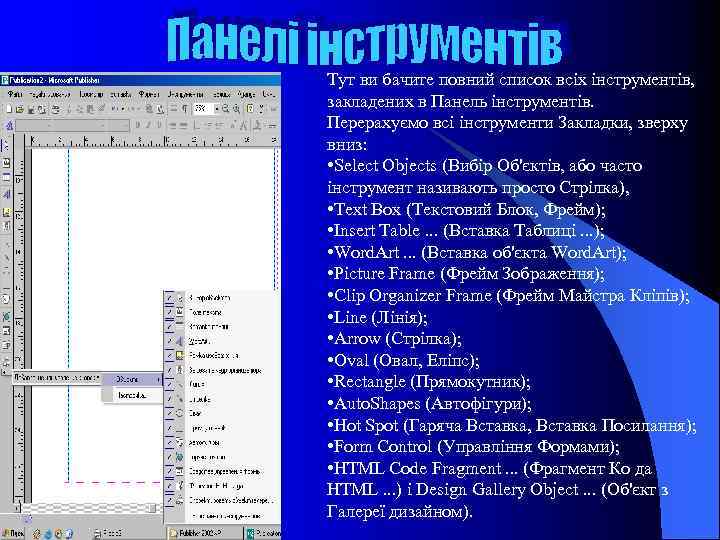Uncheck Line row in Objects submenu
Viewport: 720px width, 540px height.
coord(222,384)
